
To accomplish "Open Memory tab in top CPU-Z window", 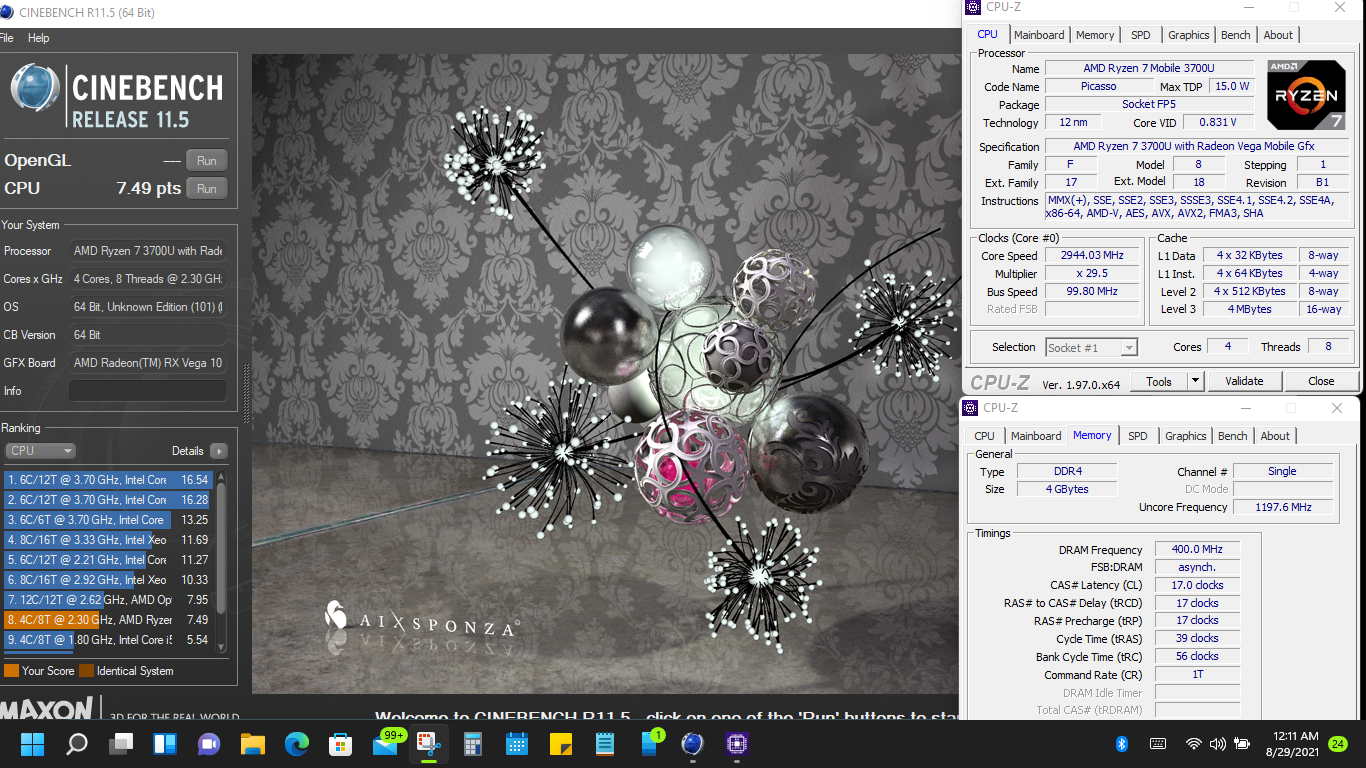I will point(1095,35).
